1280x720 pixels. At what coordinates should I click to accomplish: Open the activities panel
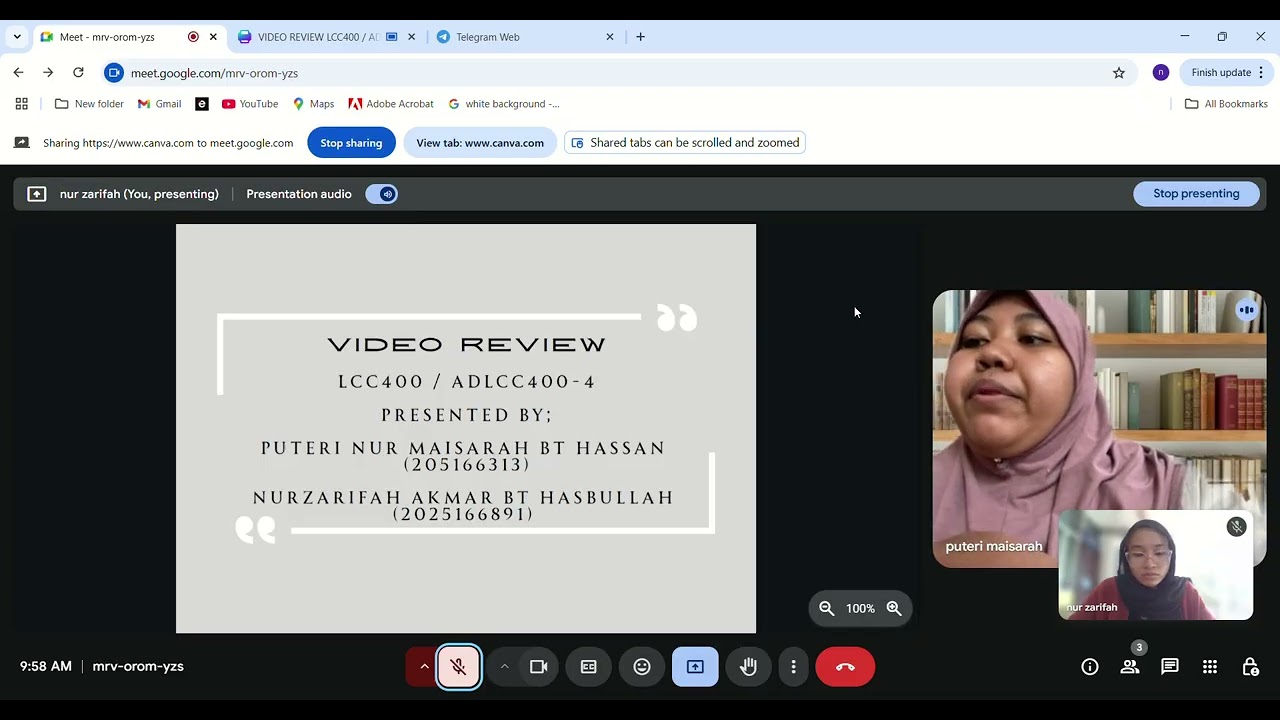click(x=1210, y=667)
